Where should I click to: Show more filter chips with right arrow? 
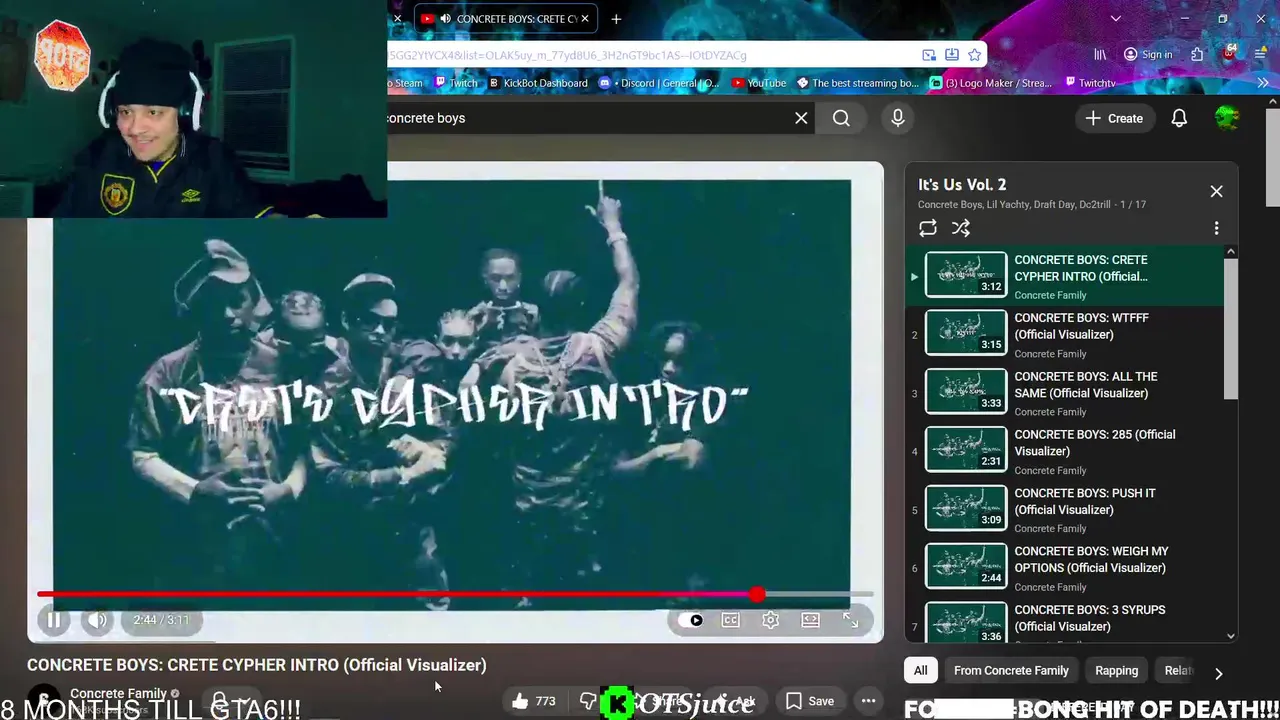1218,673
